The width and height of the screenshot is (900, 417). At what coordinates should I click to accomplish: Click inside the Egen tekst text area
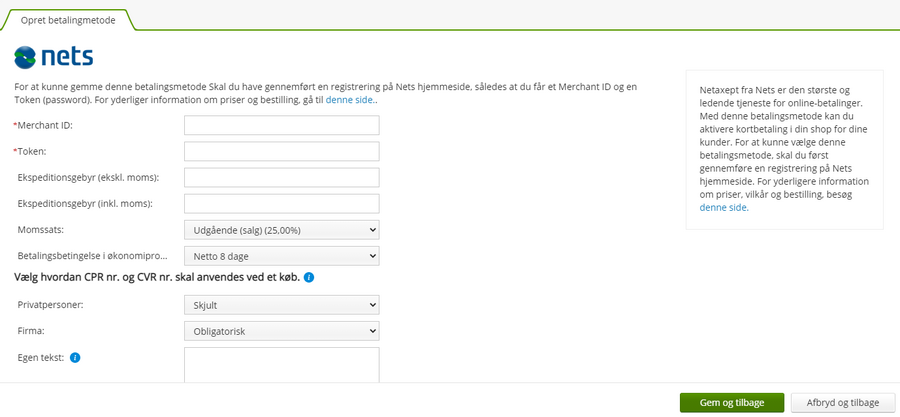(281, 365)
